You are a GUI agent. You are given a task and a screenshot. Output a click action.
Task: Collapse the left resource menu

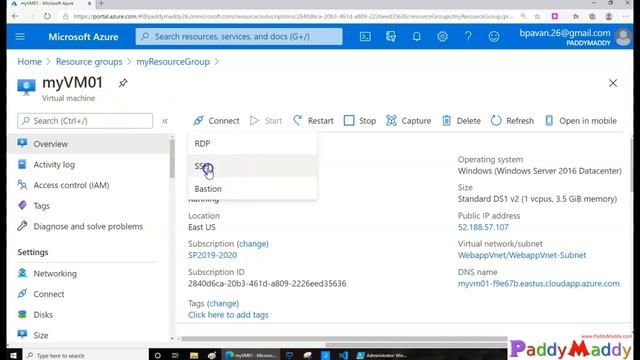point(165,121)
